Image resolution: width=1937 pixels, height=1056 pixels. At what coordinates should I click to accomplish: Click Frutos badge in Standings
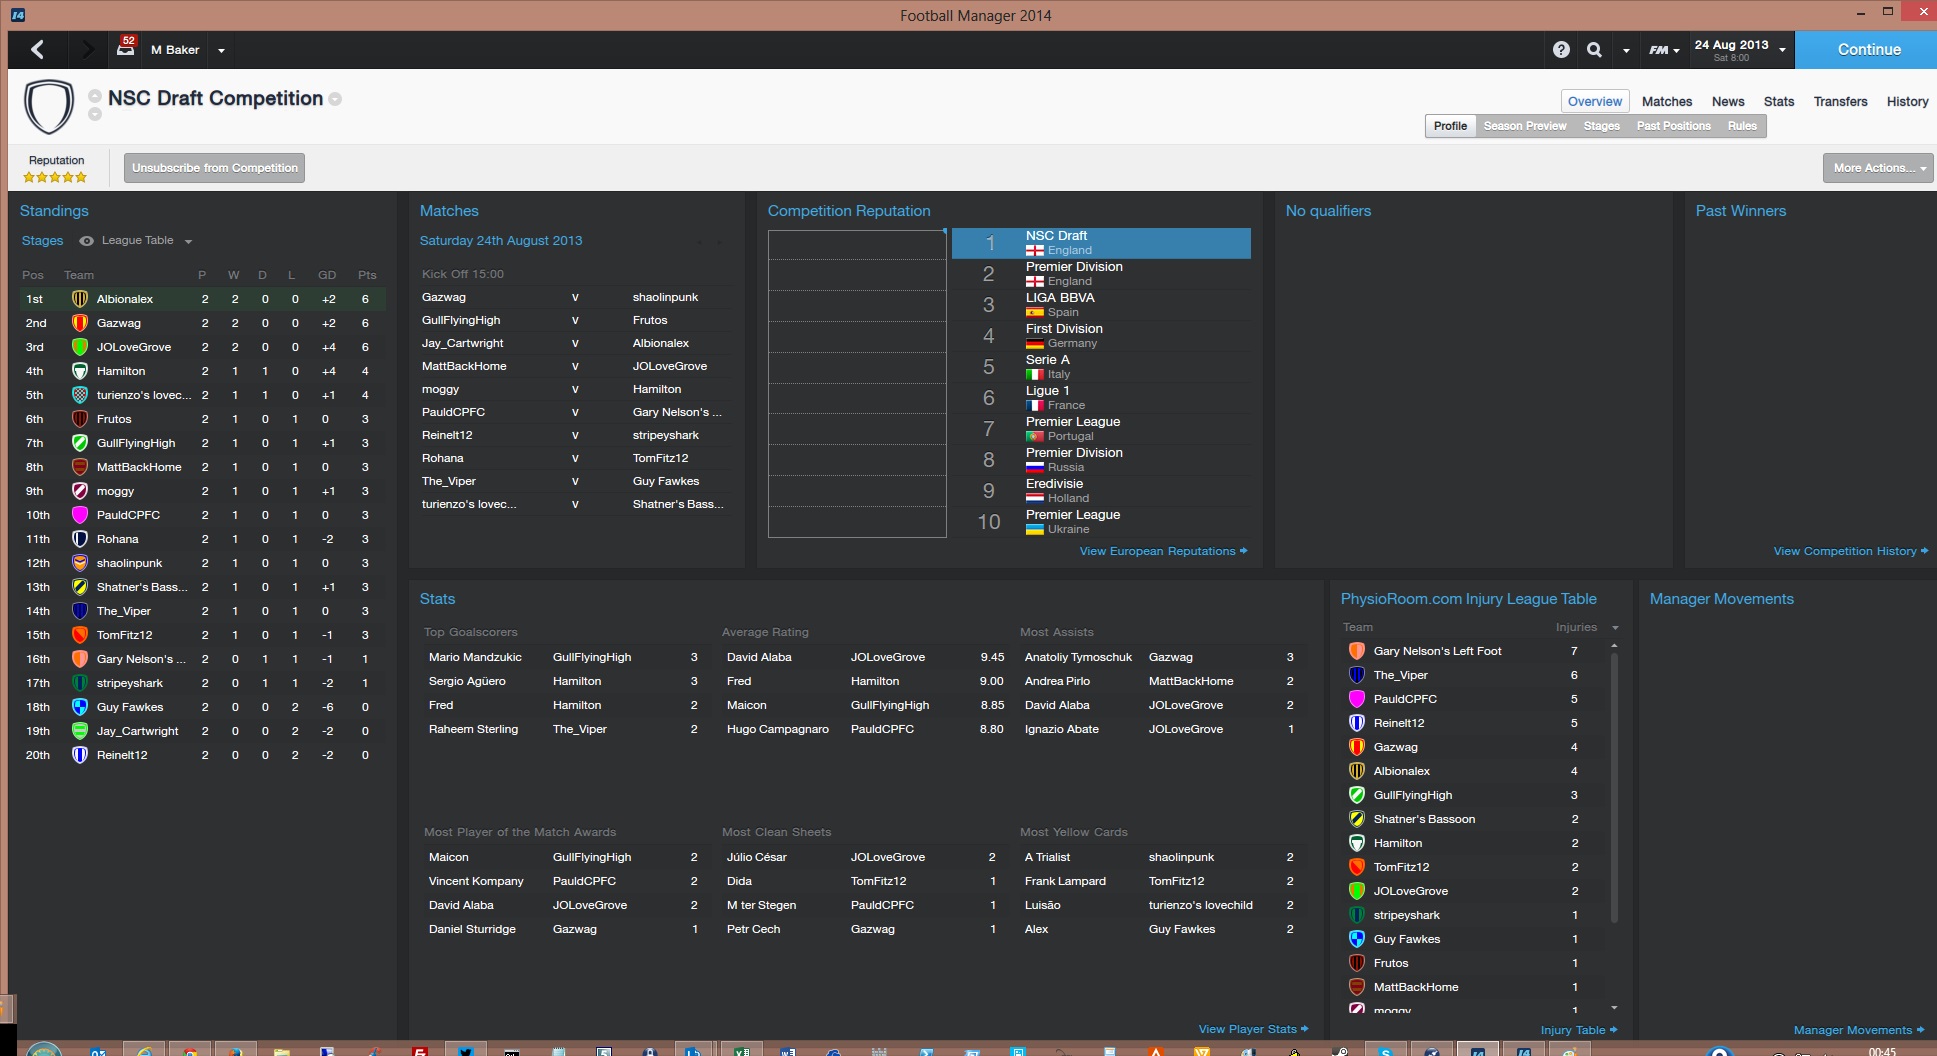(80, 419)
